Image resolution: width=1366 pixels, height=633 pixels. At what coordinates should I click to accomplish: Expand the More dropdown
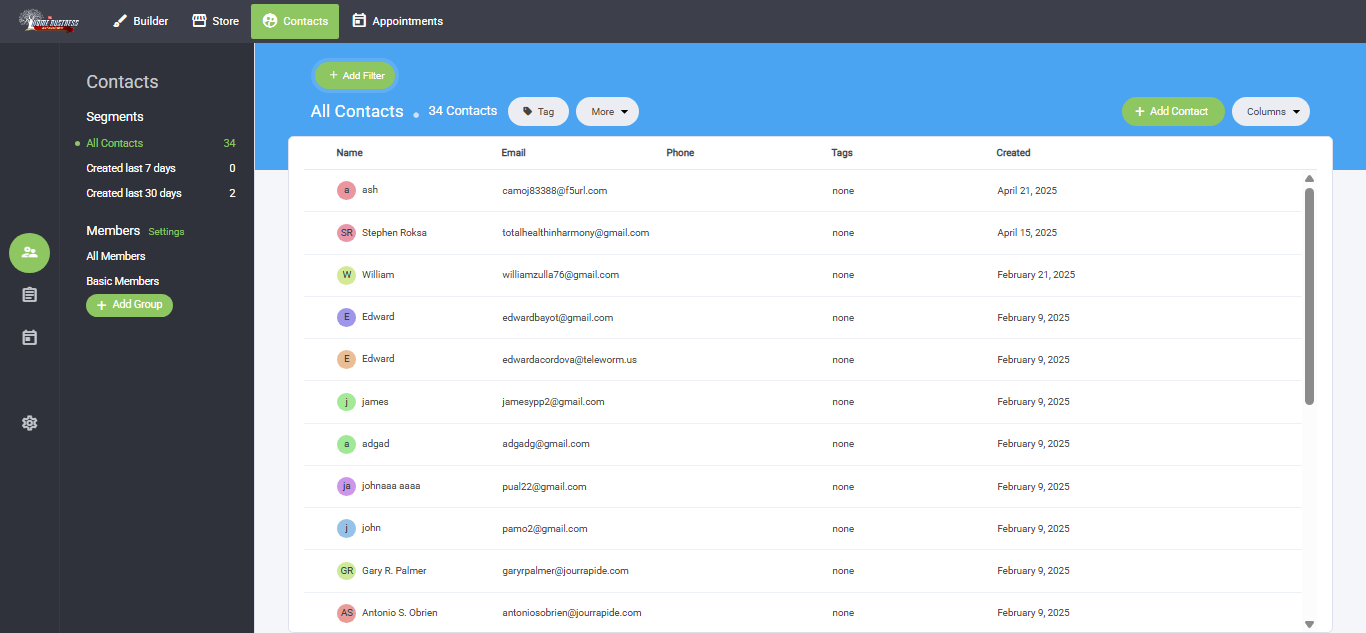[x=607, y=112]
